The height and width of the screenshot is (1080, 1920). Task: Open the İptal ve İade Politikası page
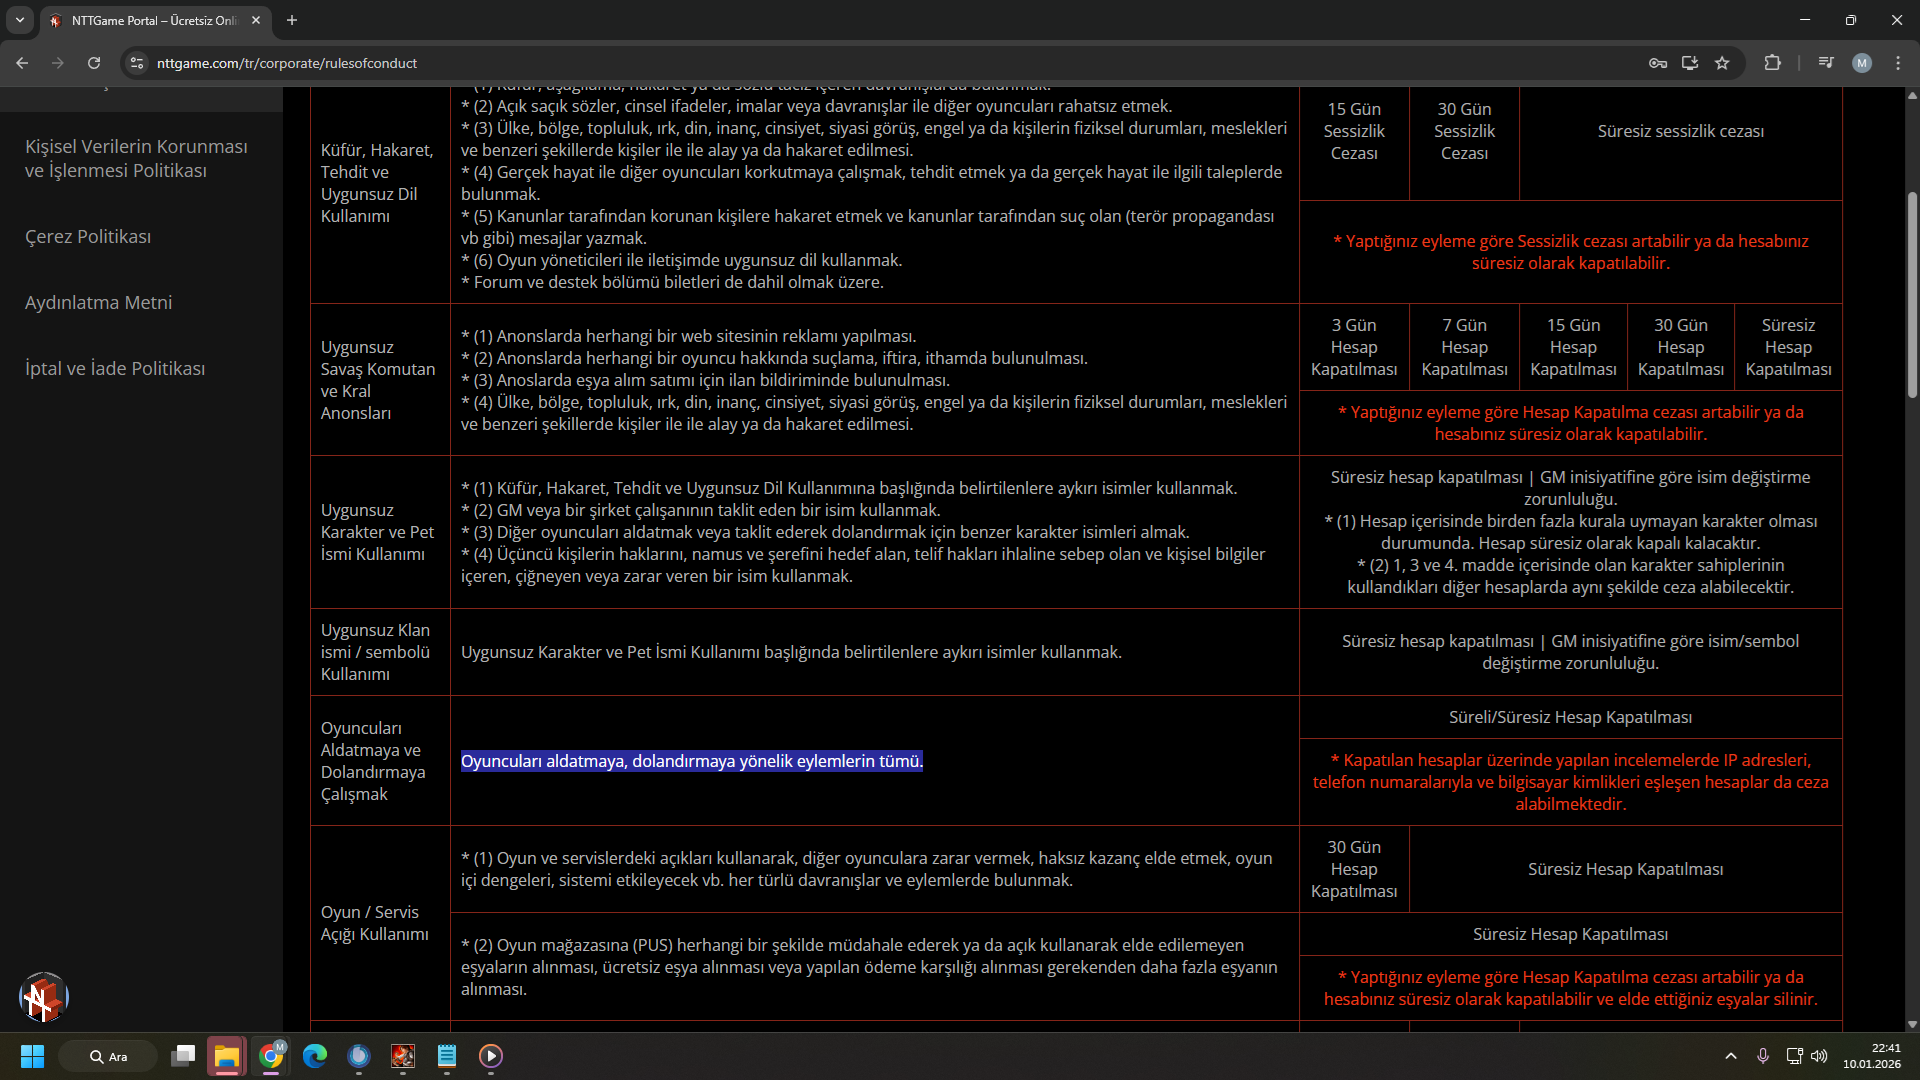click(115, 369)
